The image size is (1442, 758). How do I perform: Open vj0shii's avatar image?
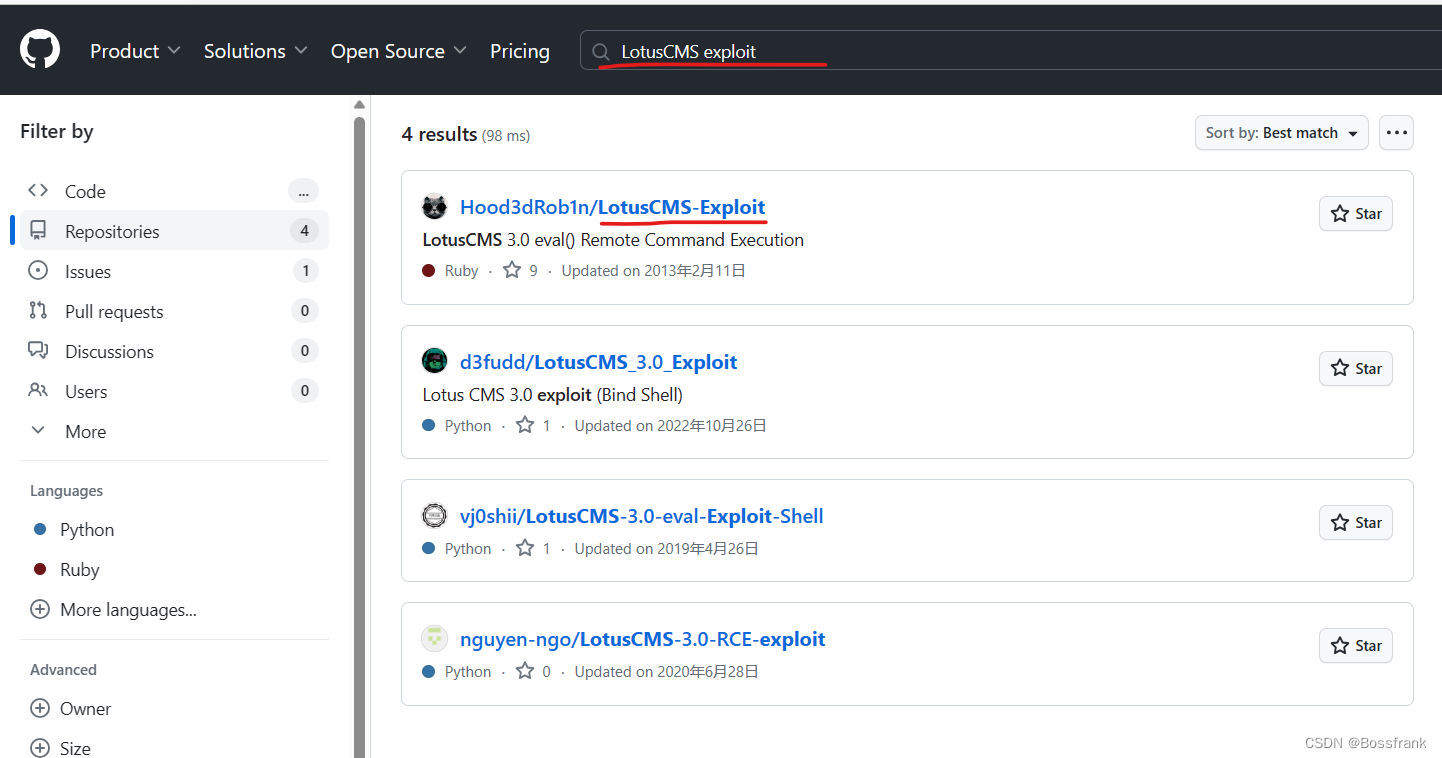point(434,516)
